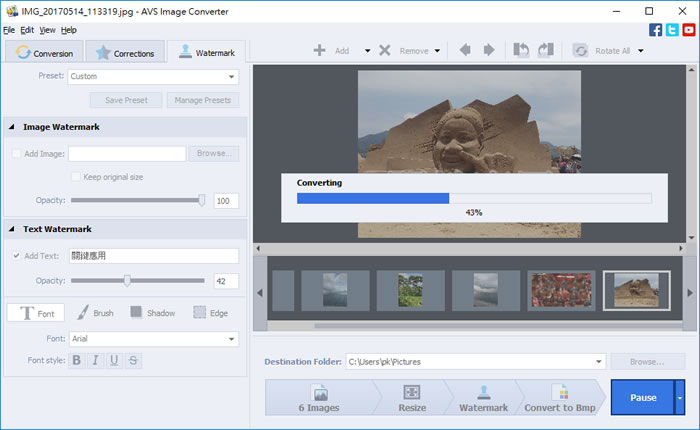Toggle Italic font style
Image resolution: width=700 pixels, height=430 pixels.
pyautogui.click(x=96, y=360)
